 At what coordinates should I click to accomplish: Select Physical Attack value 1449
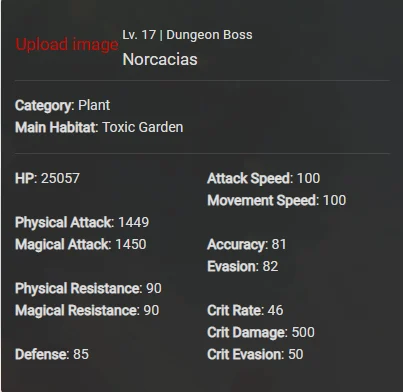coord(133,222)
